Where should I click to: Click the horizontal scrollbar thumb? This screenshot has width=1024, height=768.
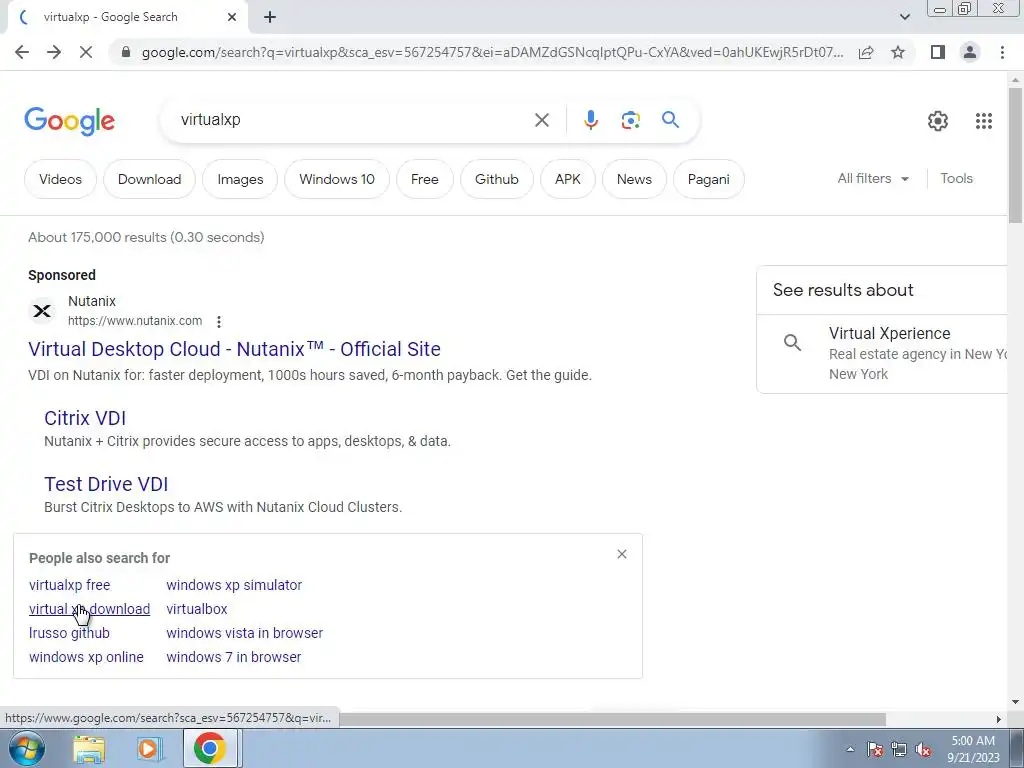tap(613, 719)
